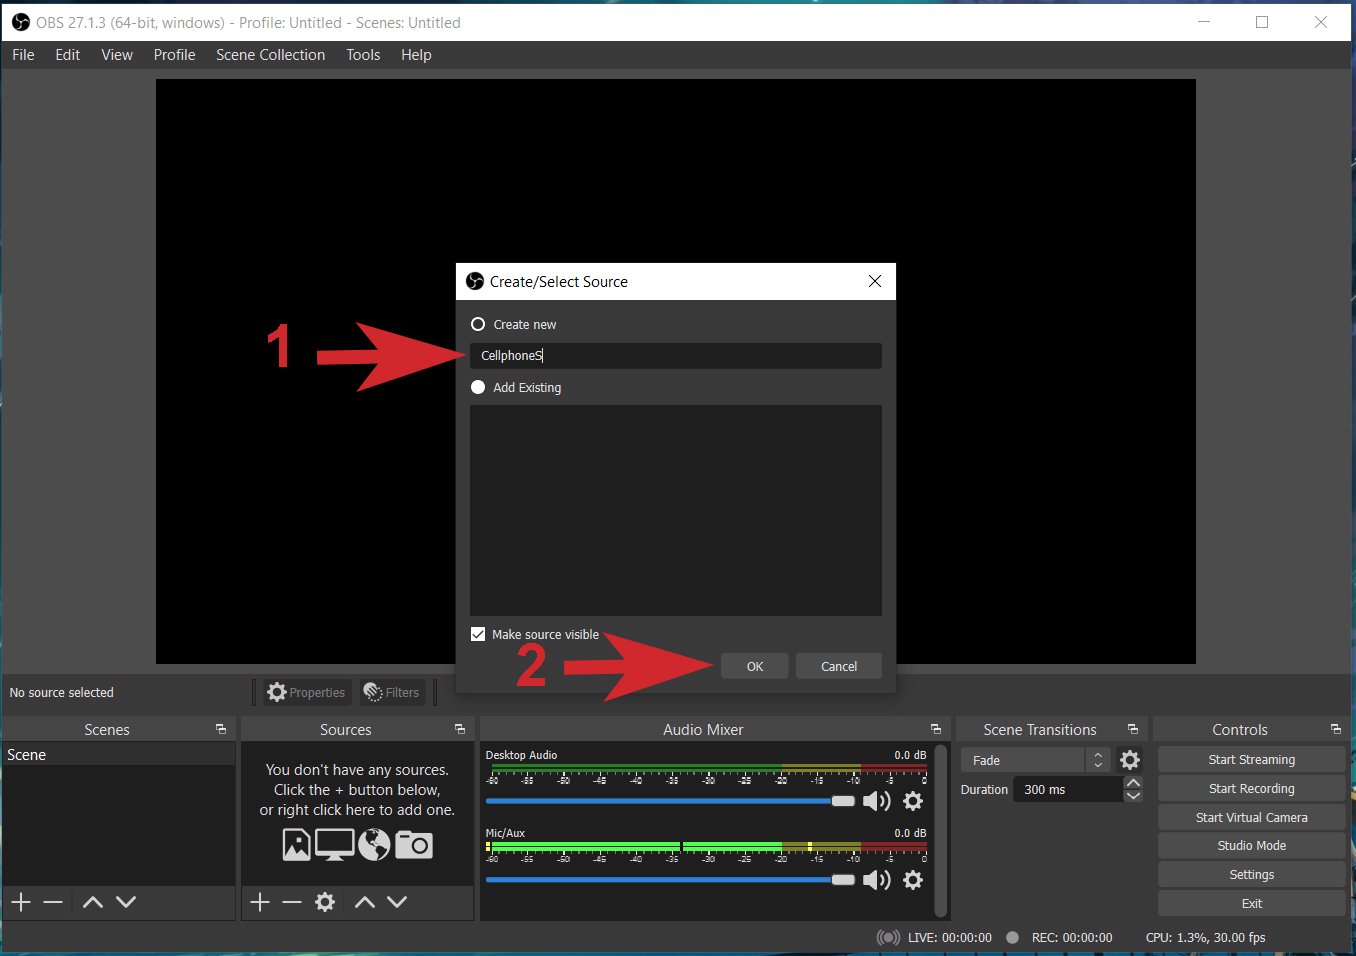This screenshot has width=1356, height=956.
Task: Select the Create new radio button
Action: (x=478, y=324)
